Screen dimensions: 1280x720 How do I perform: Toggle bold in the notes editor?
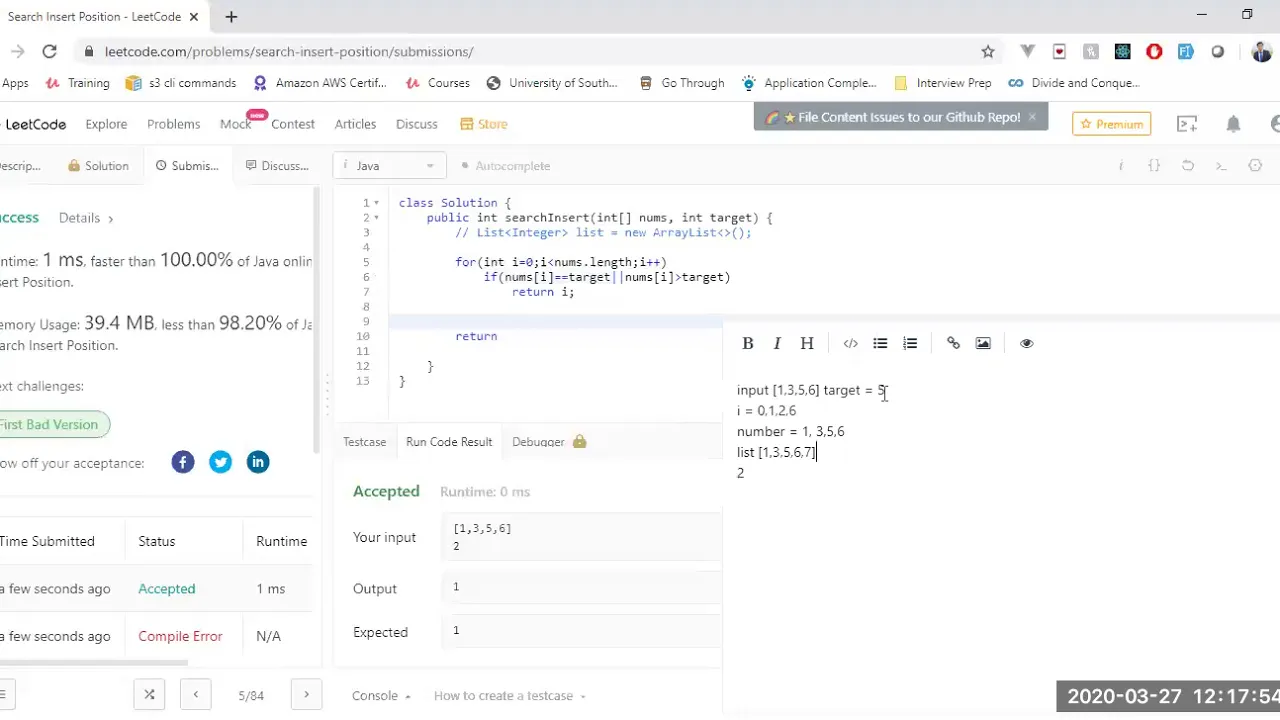747,343
